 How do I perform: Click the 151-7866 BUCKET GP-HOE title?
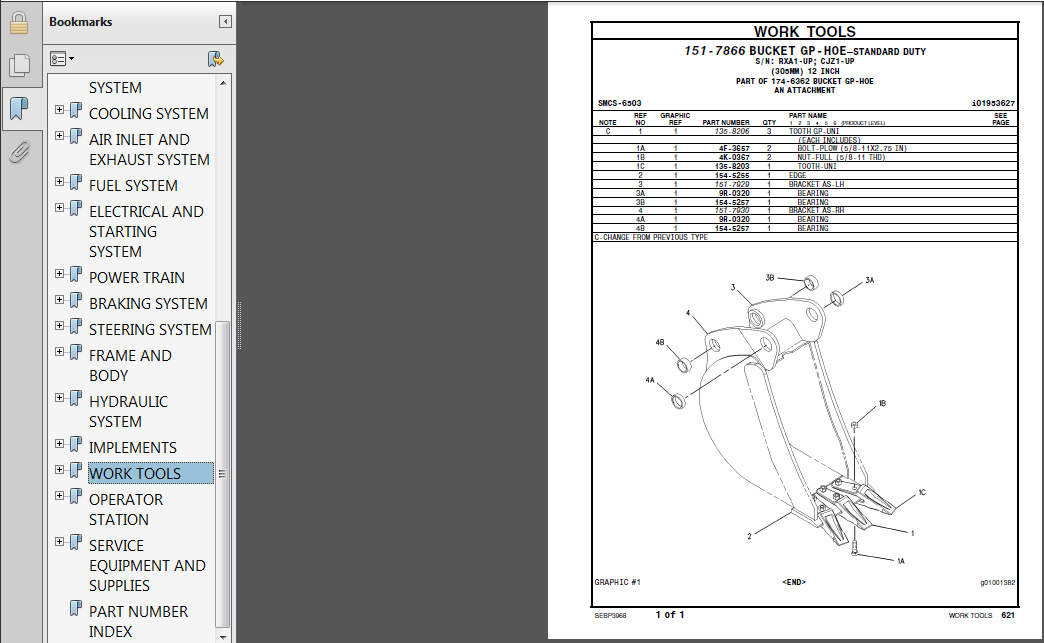804,51
